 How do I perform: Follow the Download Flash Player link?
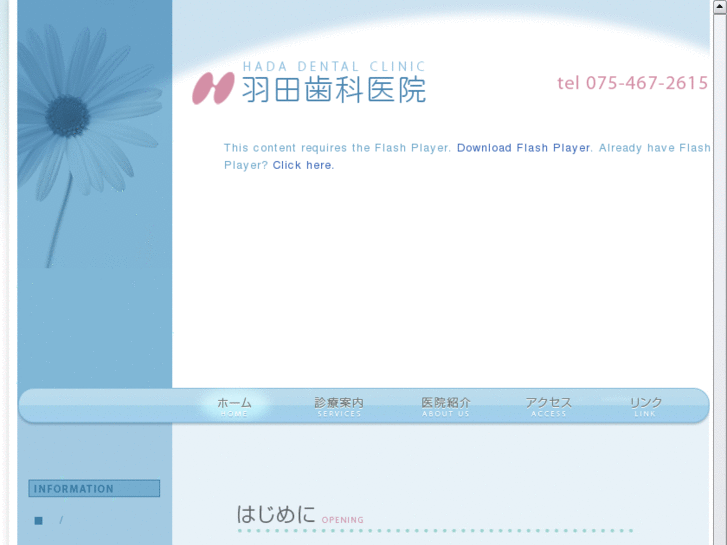point(523,148)
